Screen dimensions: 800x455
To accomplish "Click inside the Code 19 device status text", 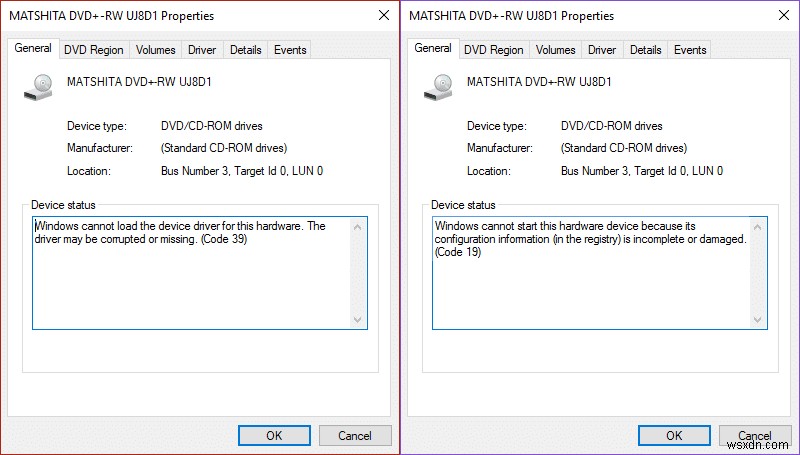I will click(590, 240).
